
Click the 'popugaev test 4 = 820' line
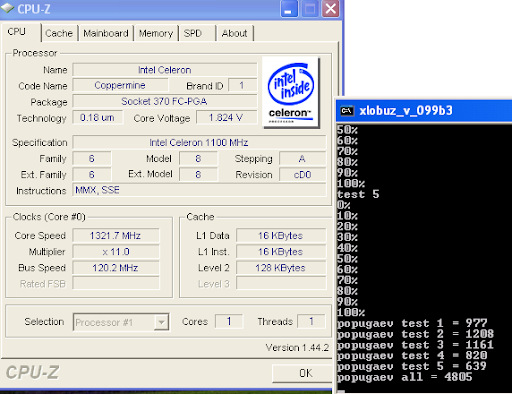412,355
